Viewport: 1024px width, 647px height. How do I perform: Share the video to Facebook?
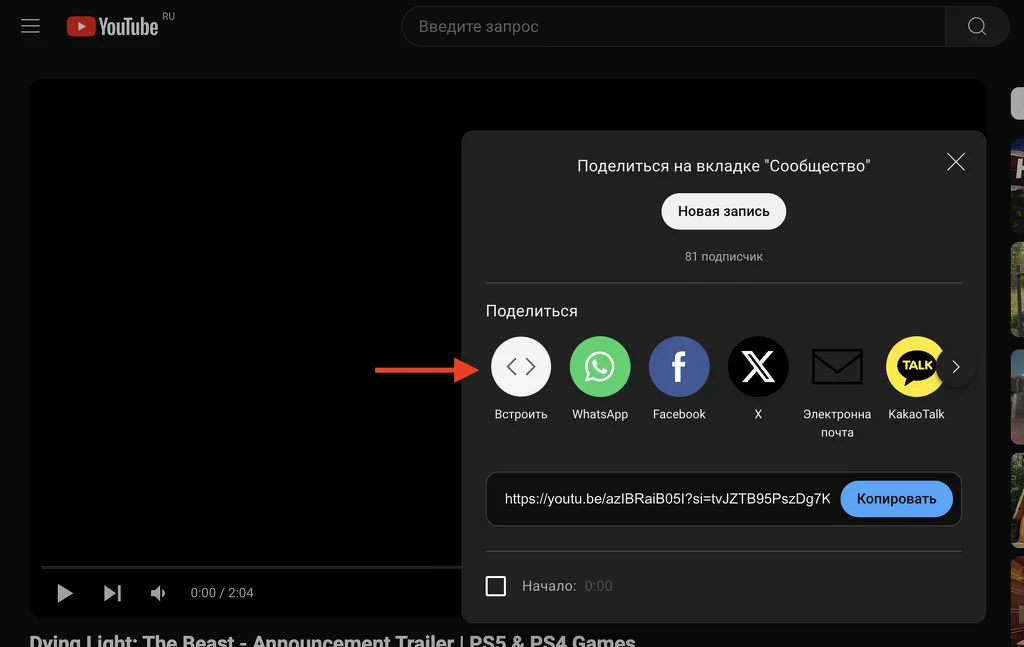[x=679, y=366]
